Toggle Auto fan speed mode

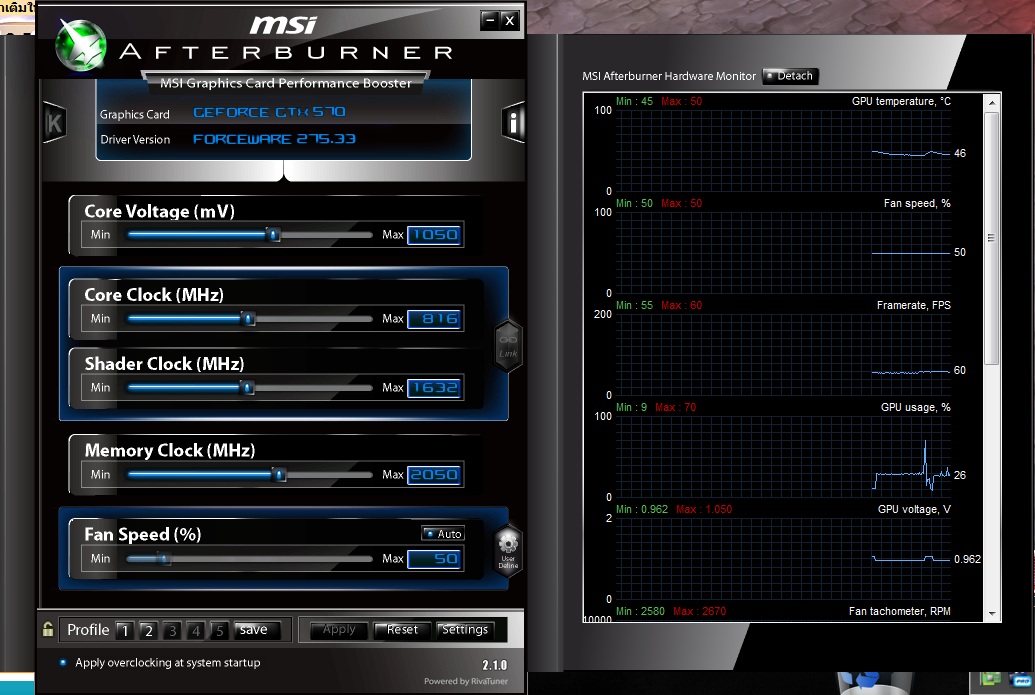click(x=443, y=533)
